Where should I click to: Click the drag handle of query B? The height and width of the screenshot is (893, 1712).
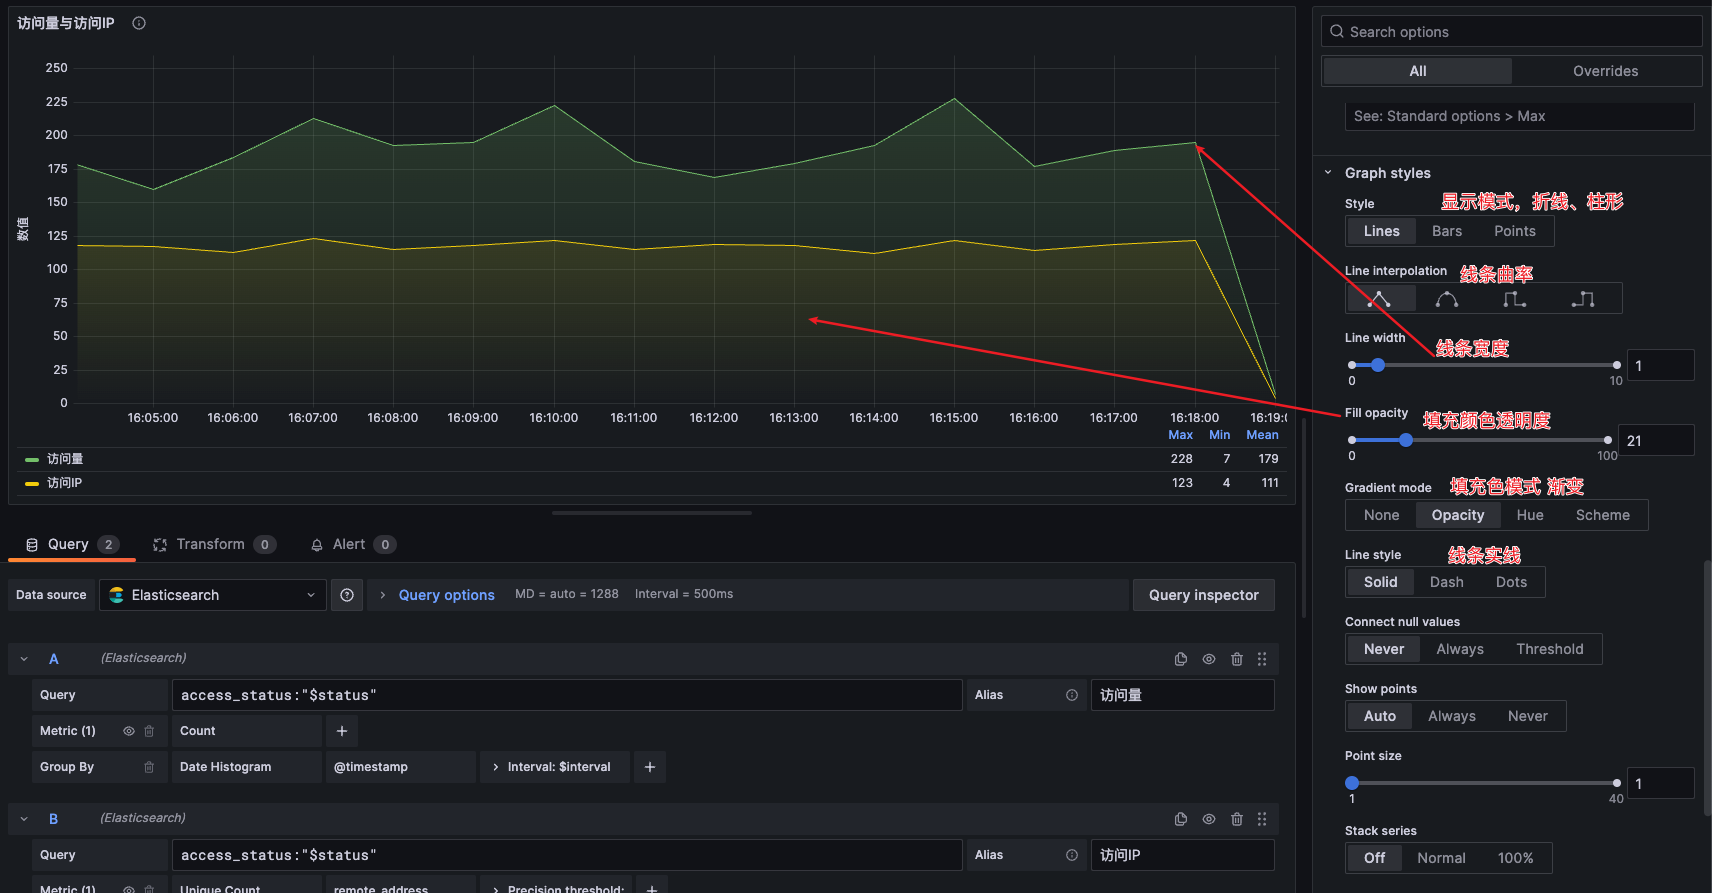[x=1262, y=819]
